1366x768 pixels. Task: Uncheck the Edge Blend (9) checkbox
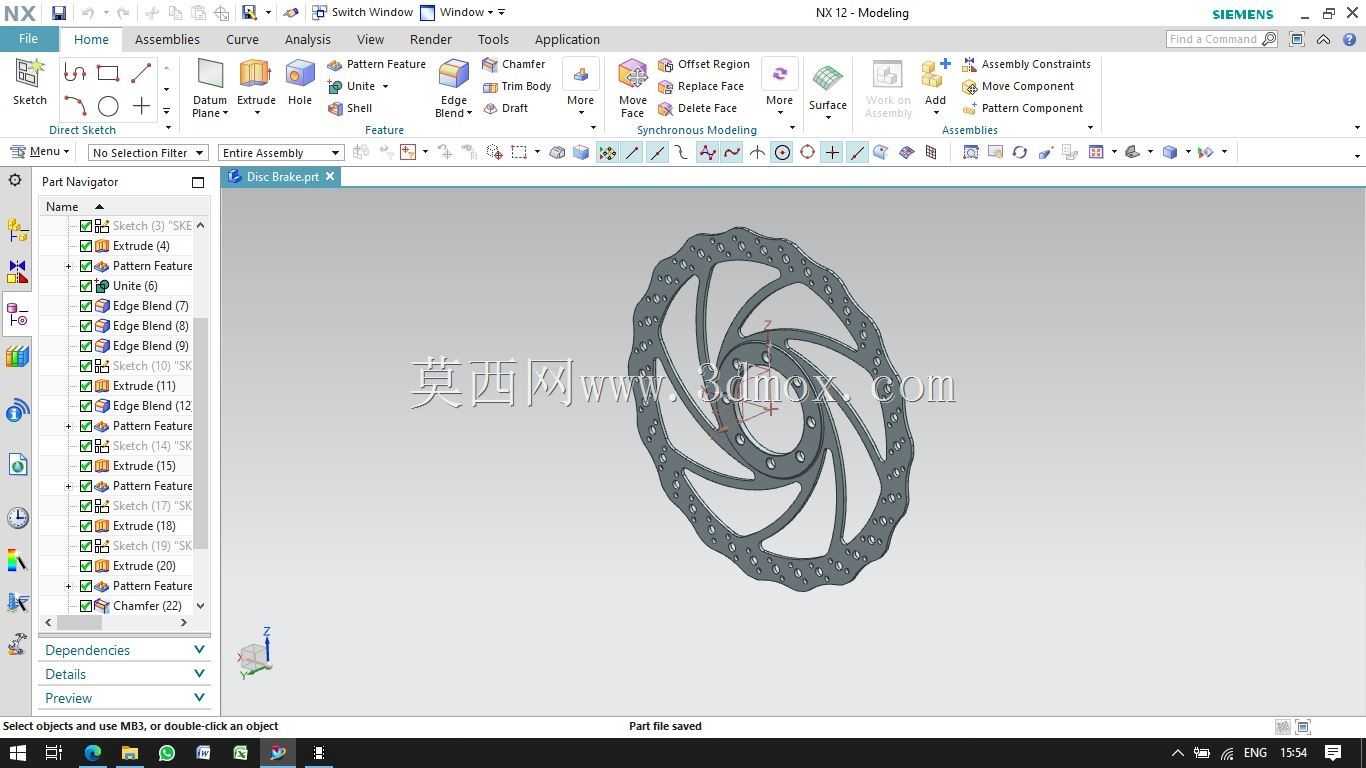coord(86,346)
